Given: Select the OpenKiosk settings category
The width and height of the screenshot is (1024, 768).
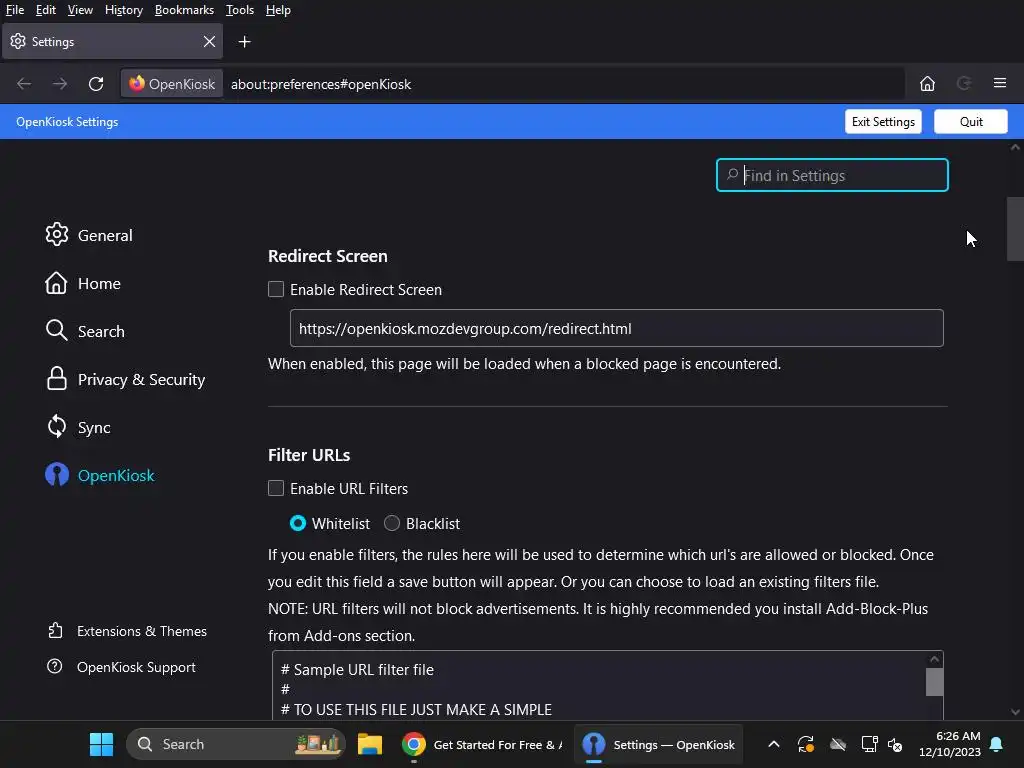Looking at the screenshot, I should (x=100, y=475).
